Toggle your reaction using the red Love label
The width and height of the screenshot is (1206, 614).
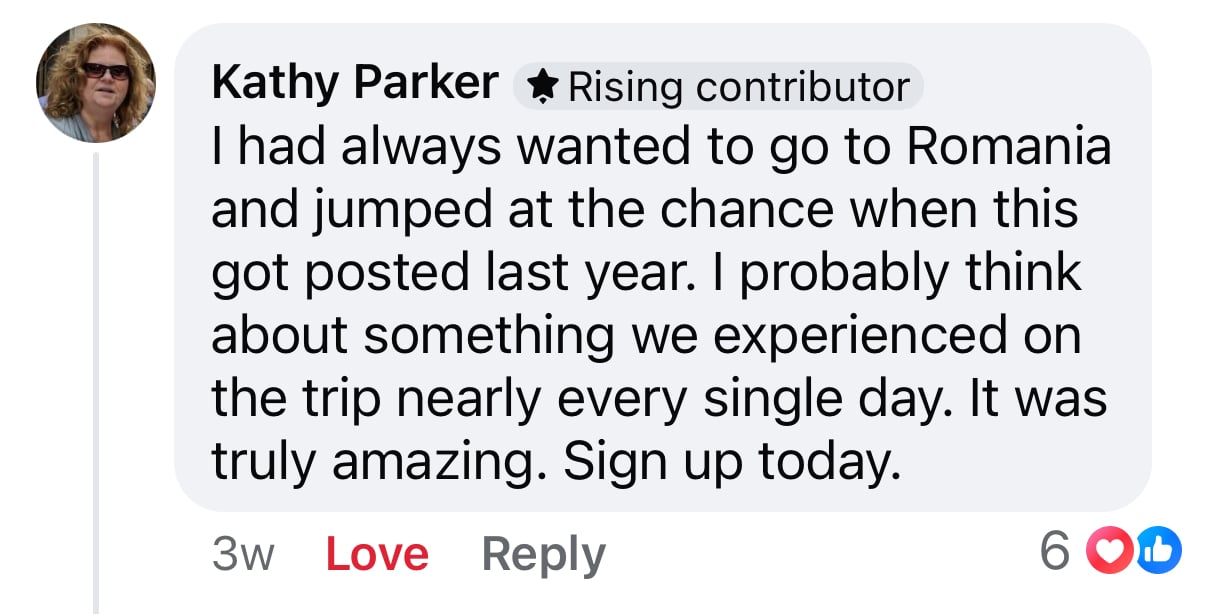coord(376,551)
